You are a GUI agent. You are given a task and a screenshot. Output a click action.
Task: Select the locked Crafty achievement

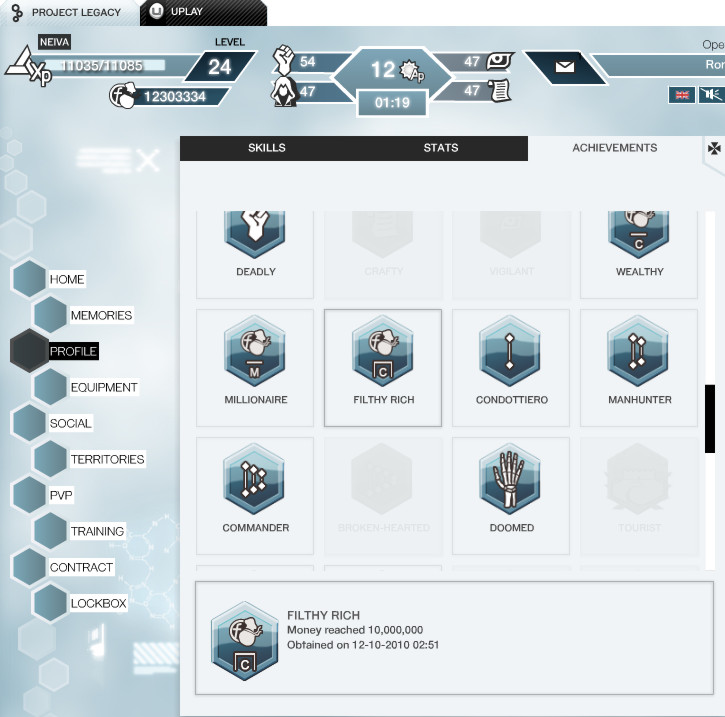point(383,253)
